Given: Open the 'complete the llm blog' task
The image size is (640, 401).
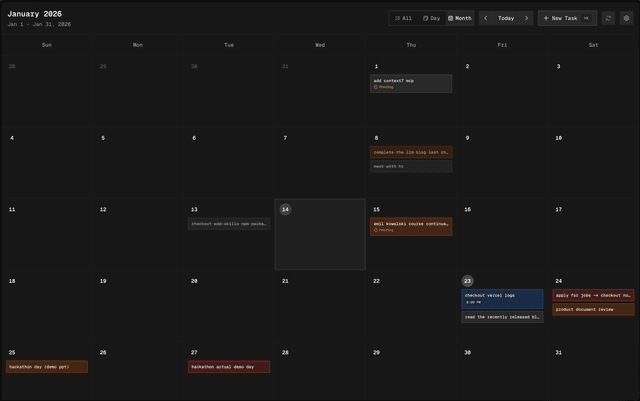Looking at the screenshot, I should pyautogui.click(x=411, y=152).
